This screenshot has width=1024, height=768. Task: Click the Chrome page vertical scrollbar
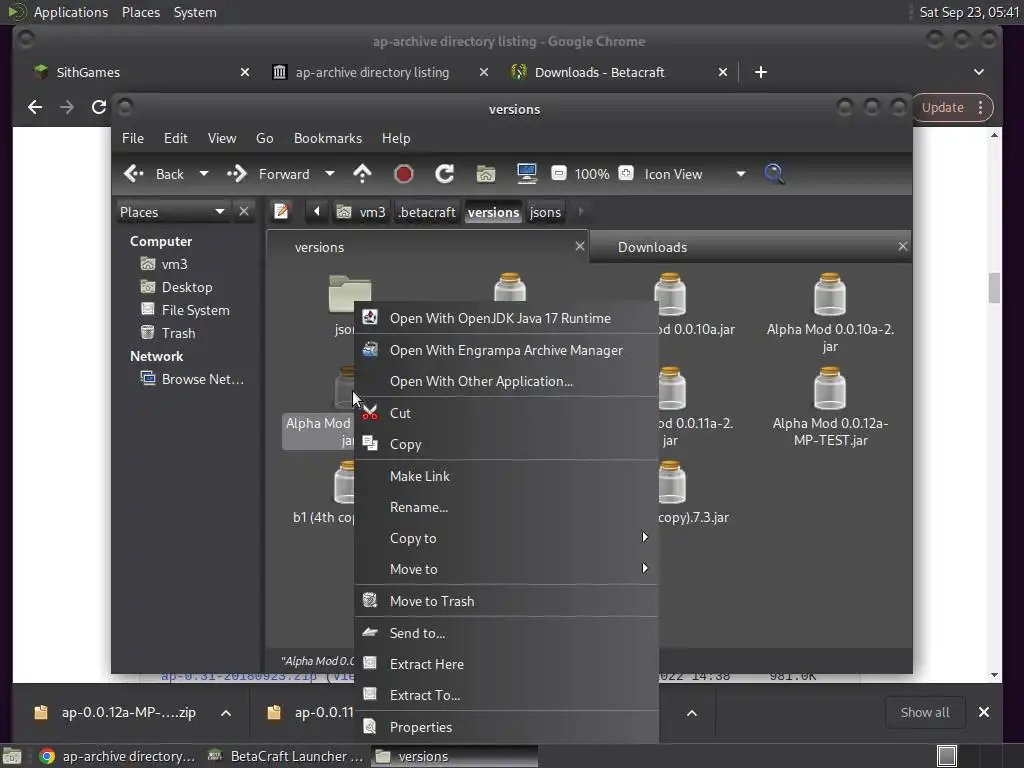pos(994,288)
